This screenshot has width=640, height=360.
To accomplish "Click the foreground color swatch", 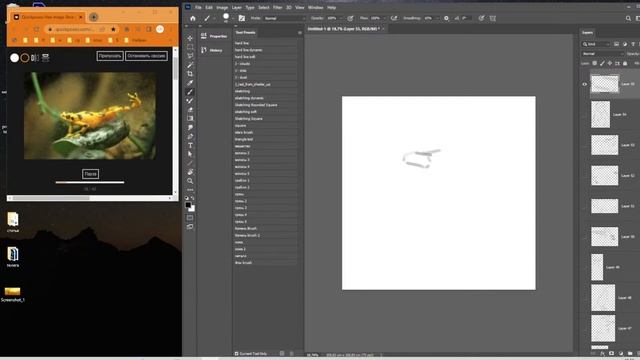I will pos(188,205).
